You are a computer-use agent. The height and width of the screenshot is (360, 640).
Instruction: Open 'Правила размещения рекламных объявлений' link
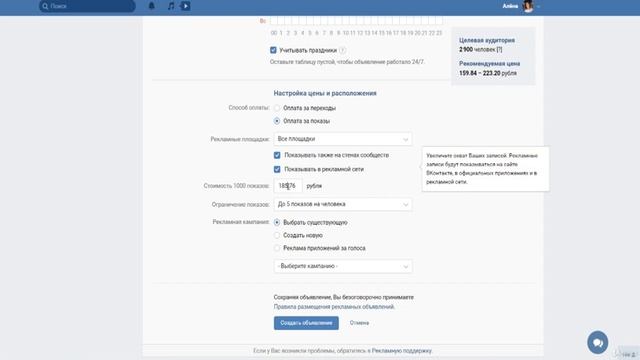point(334,307)
